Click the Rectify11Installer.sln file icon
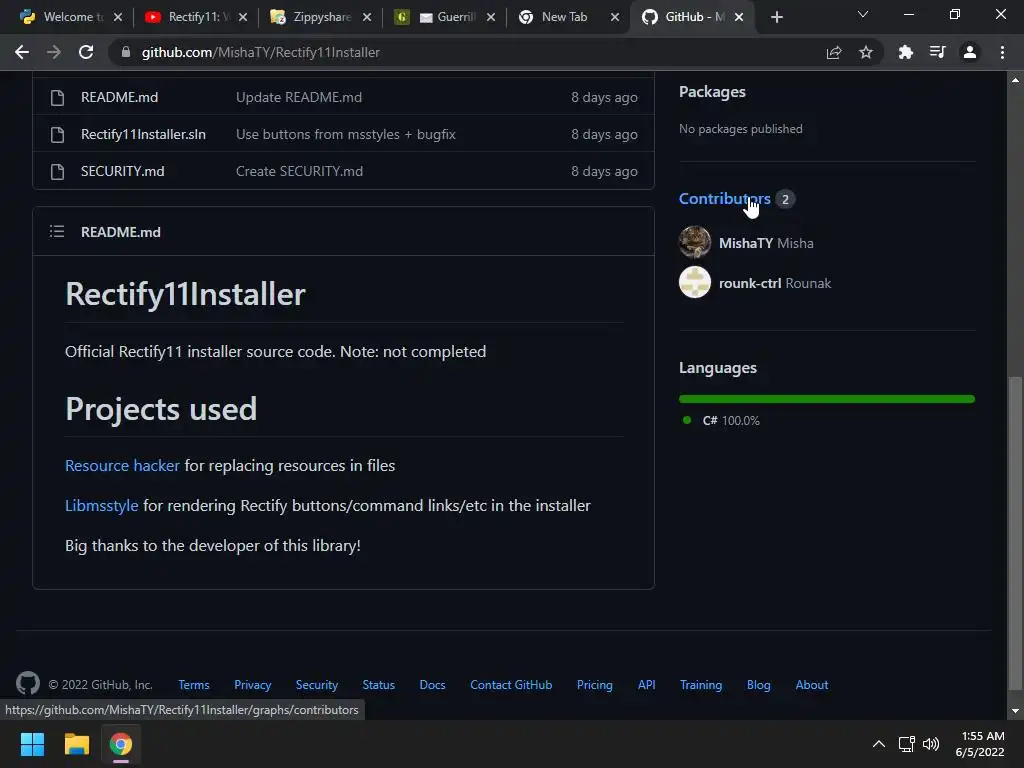This screenshot has width=1024, height=768. point(57,135)
